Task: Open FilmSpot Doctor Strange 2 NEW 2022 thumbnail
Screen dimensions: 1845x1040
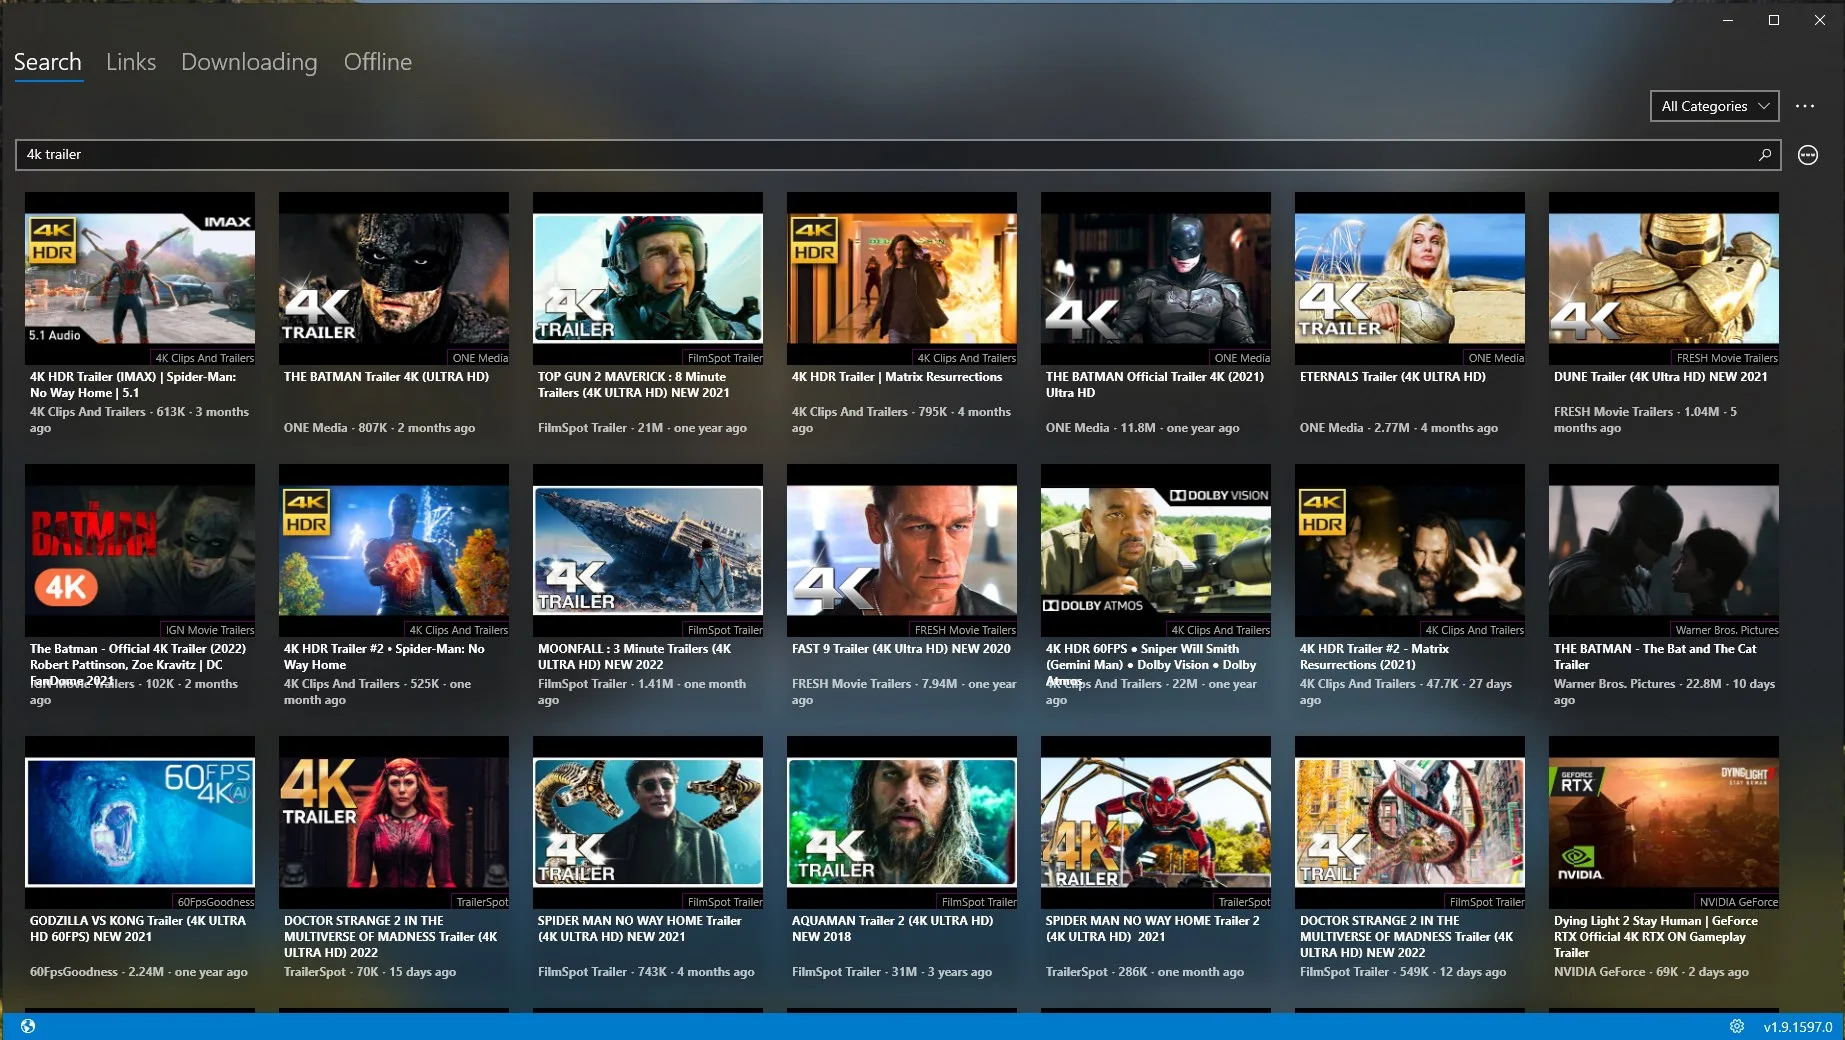Action: [1410, 822]
